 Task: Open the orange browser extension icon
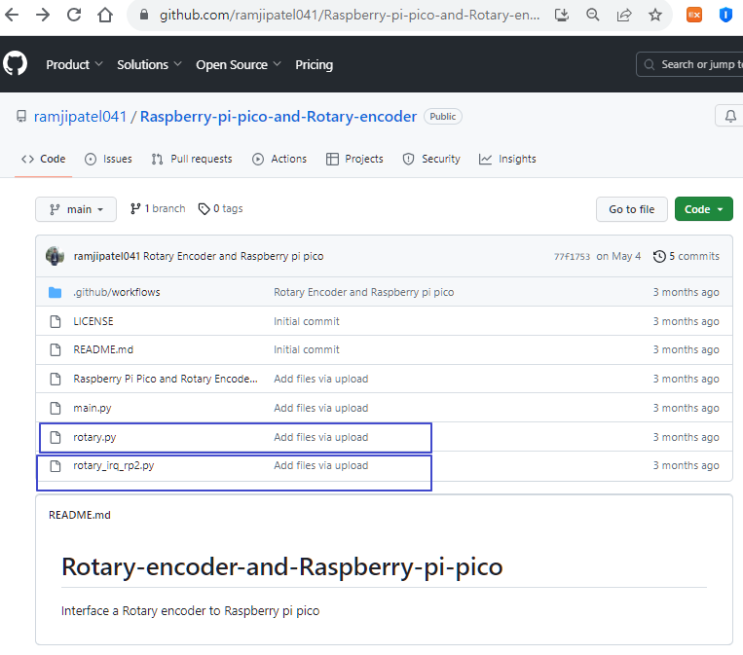coord(694,15)
